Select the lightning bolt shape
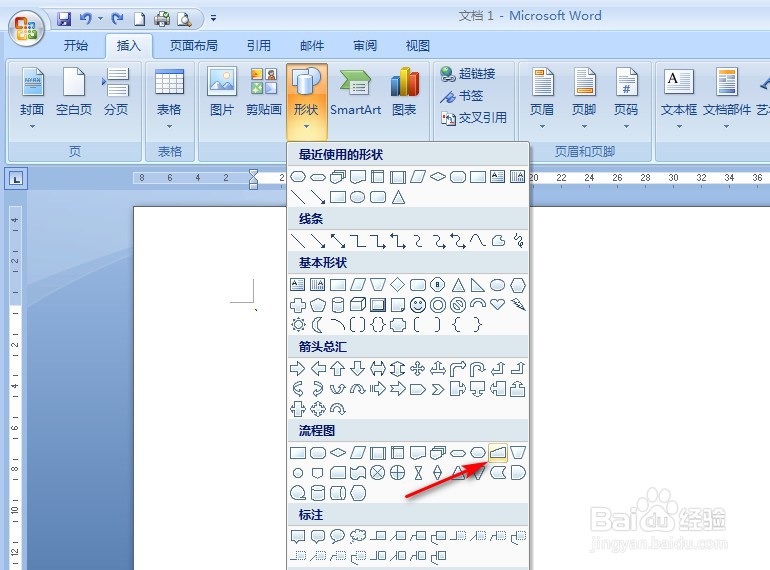The image size is (770, 570). (x=518, y=305)
